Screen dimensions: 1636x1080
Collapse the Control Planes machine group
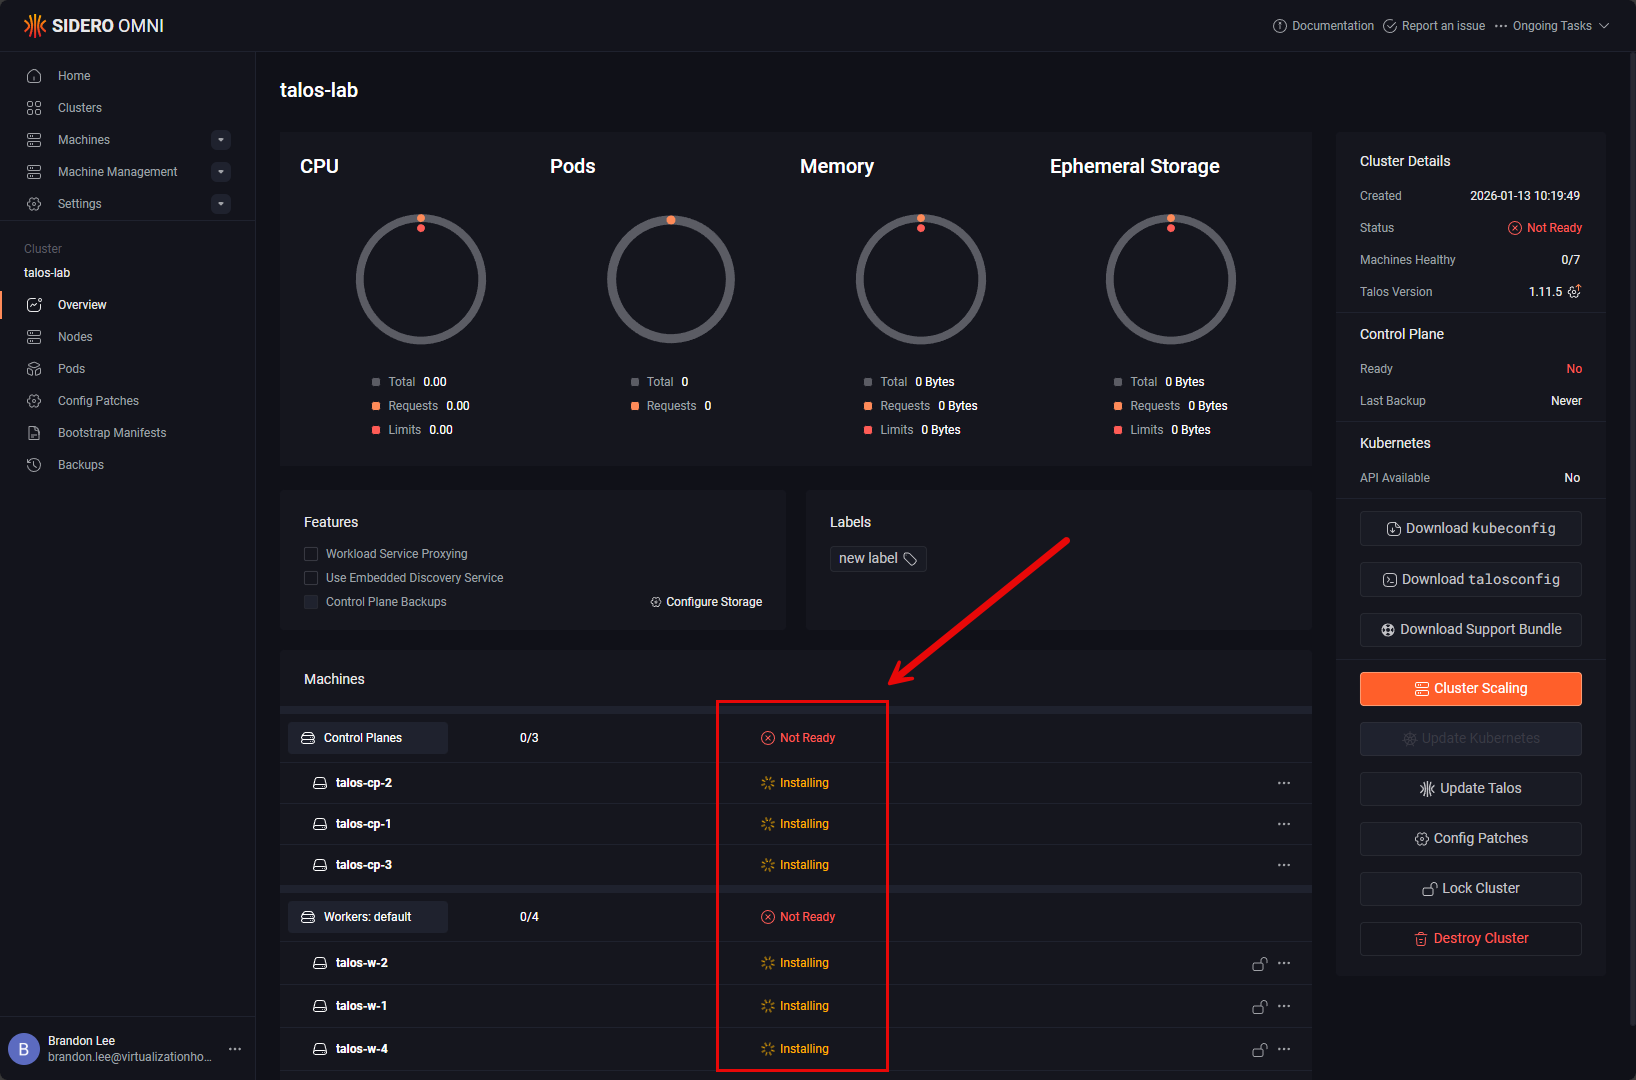(x=368, y=738)
